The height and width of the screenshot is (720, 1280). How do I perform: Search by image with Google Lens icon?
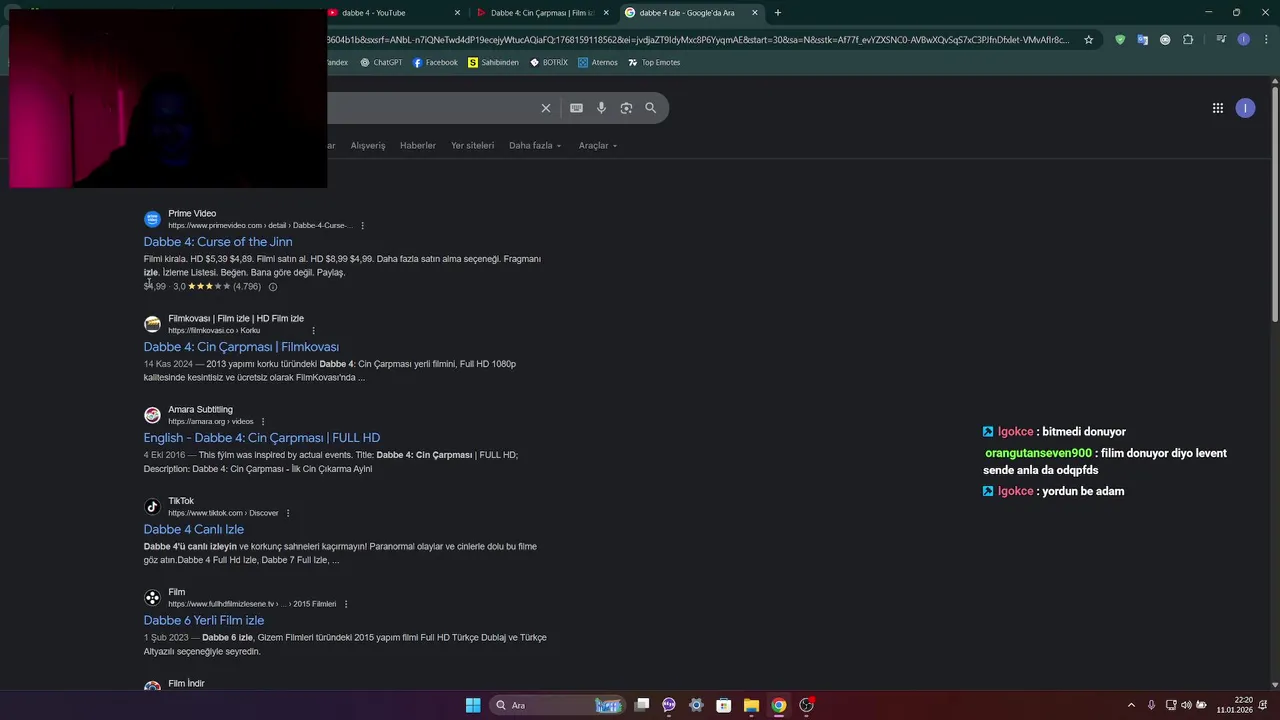tap(626, 108)
